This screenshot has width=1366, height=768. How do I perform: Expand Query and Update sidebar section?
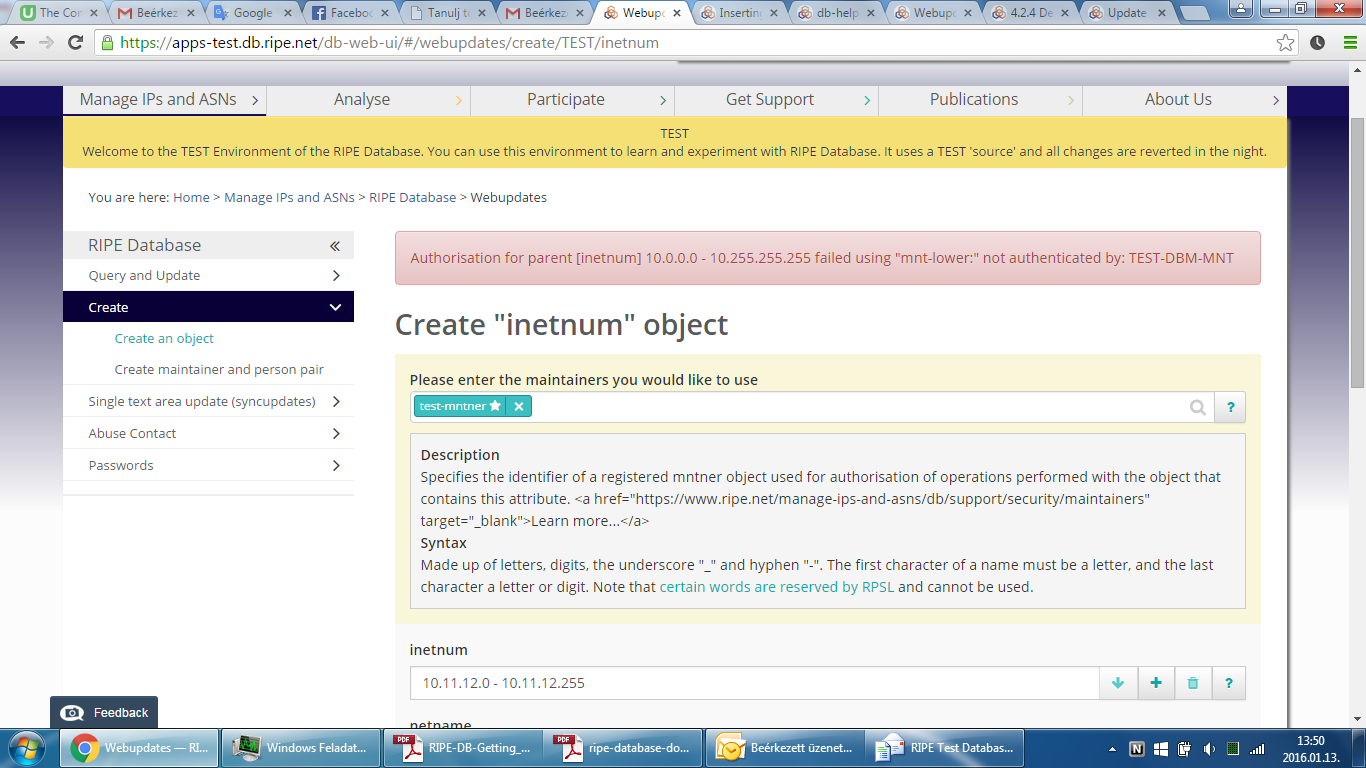click(208, 275)
